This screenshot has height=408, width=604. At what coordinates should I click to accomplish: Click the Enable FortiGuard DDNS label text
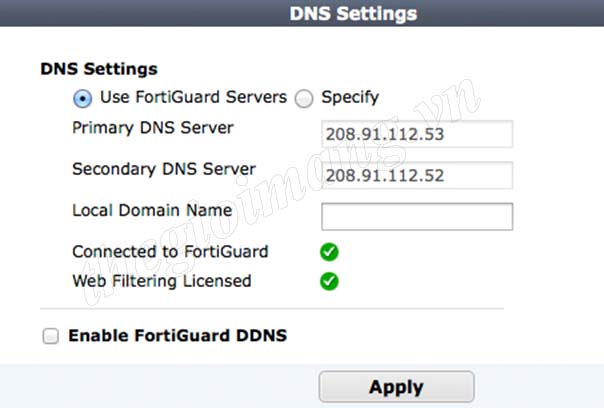[178, 336]
